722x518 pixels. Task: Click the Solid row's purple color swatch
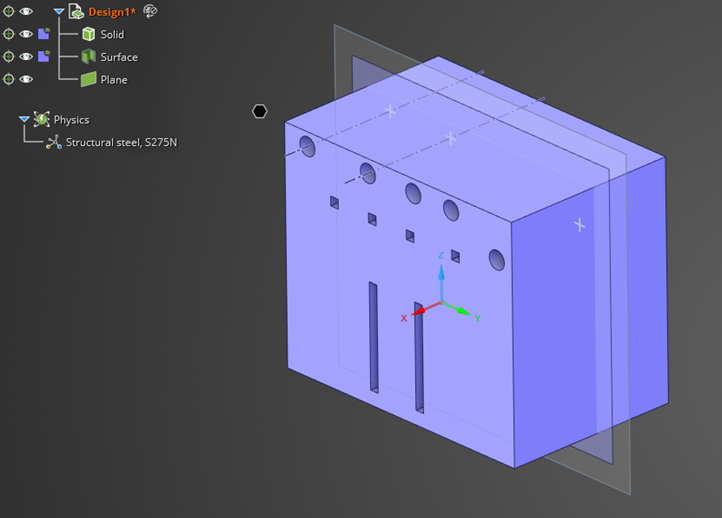(x=43, y=34)
